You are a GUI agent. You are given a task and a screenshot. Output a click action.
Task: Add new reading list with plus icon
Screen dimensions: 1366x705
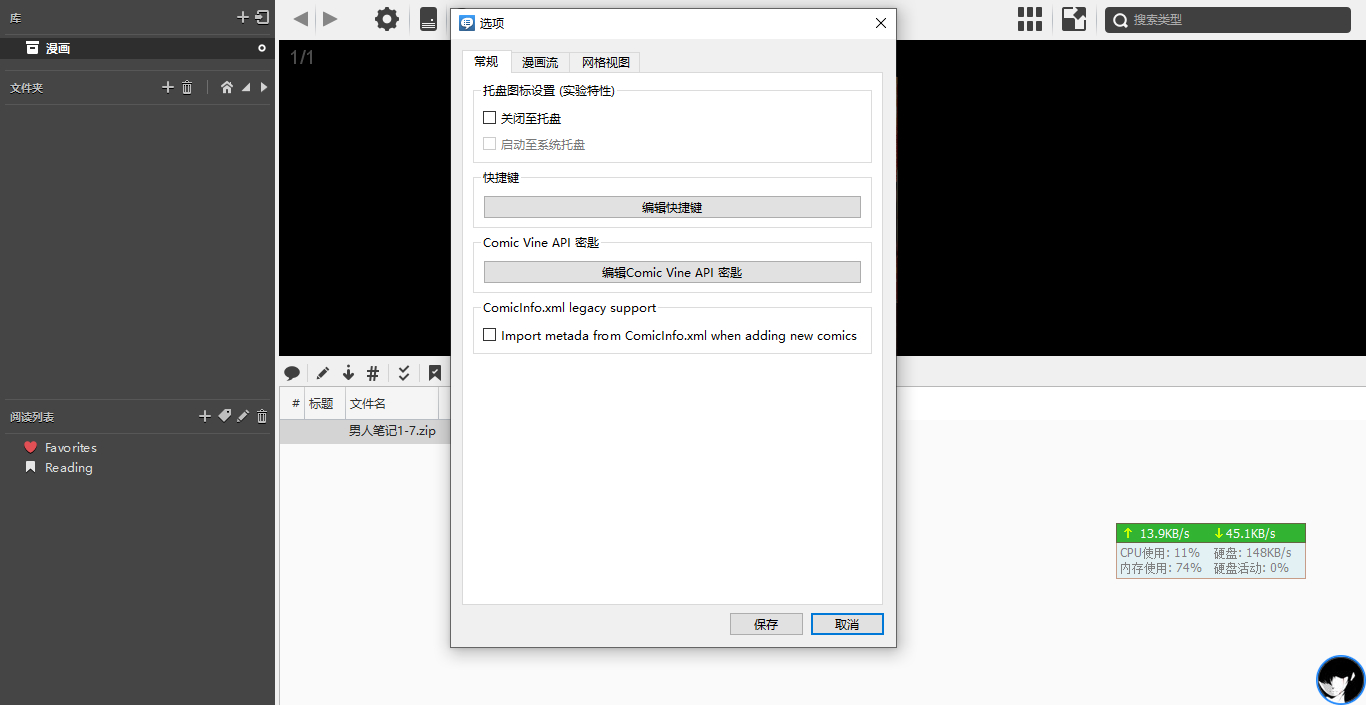[x=205, y=416]
